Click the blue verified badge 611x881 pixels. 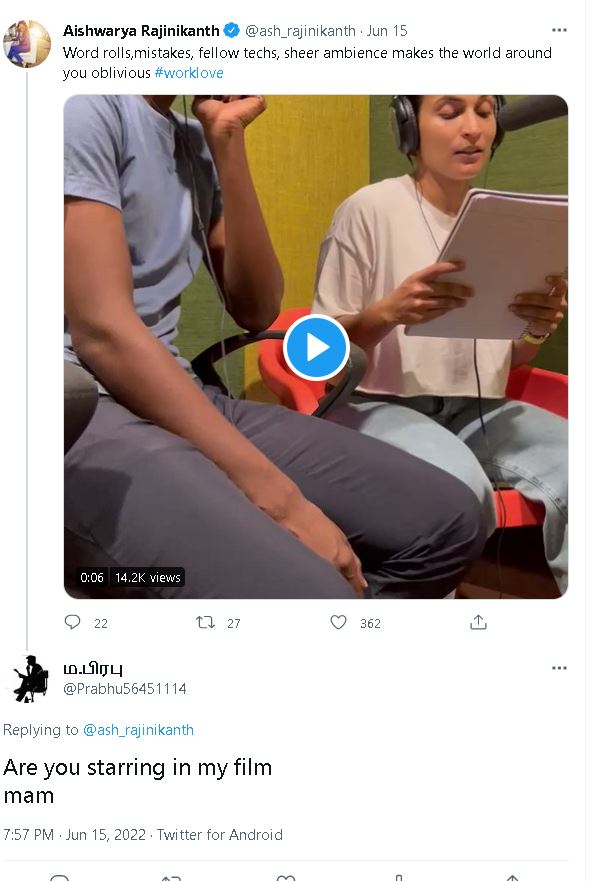tap(231, 31)
